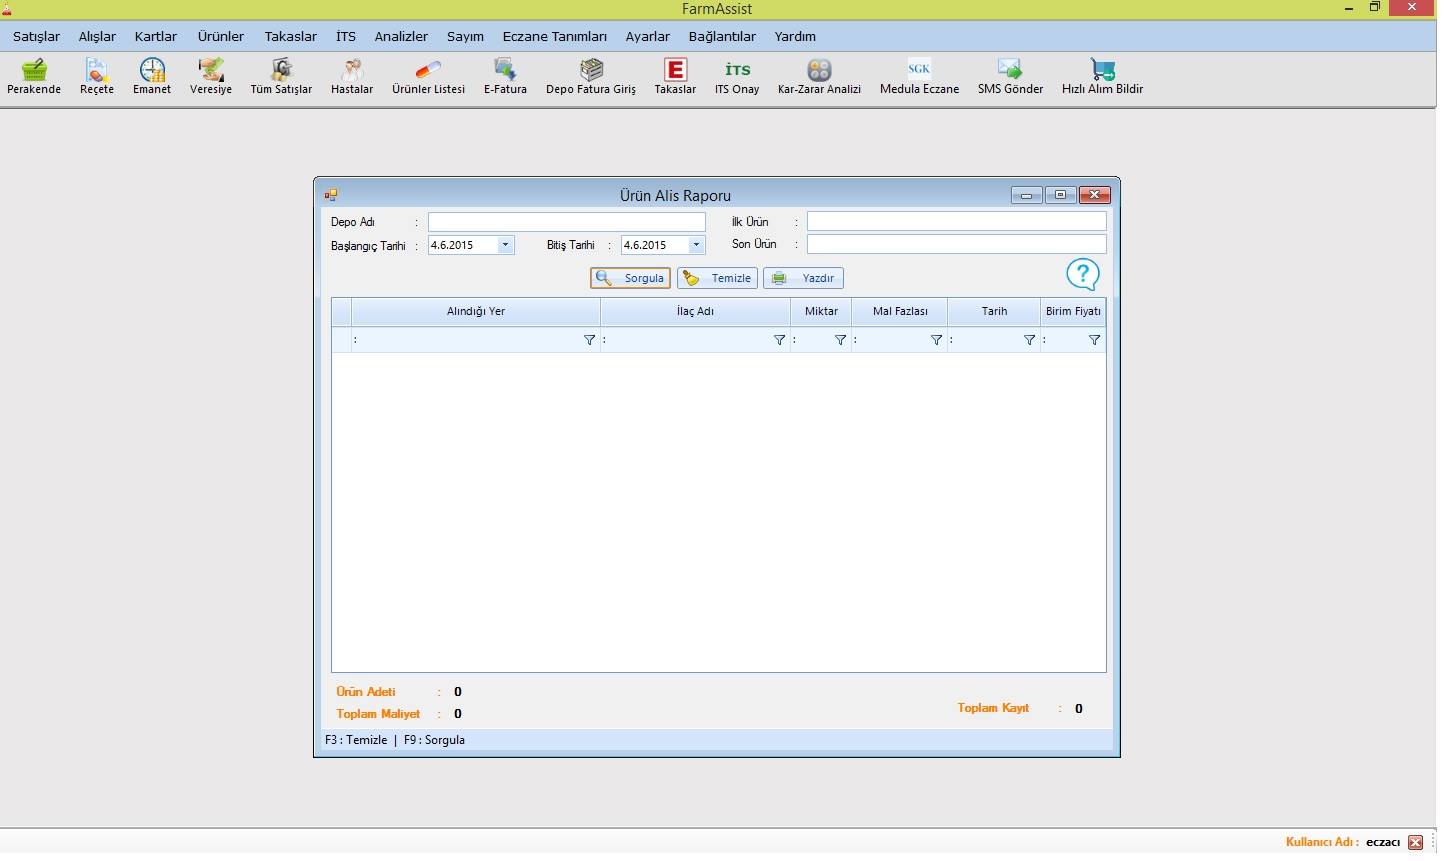
Task: Expand the Başlangıç Tarihi date dropdown
Action: point(505,245)
